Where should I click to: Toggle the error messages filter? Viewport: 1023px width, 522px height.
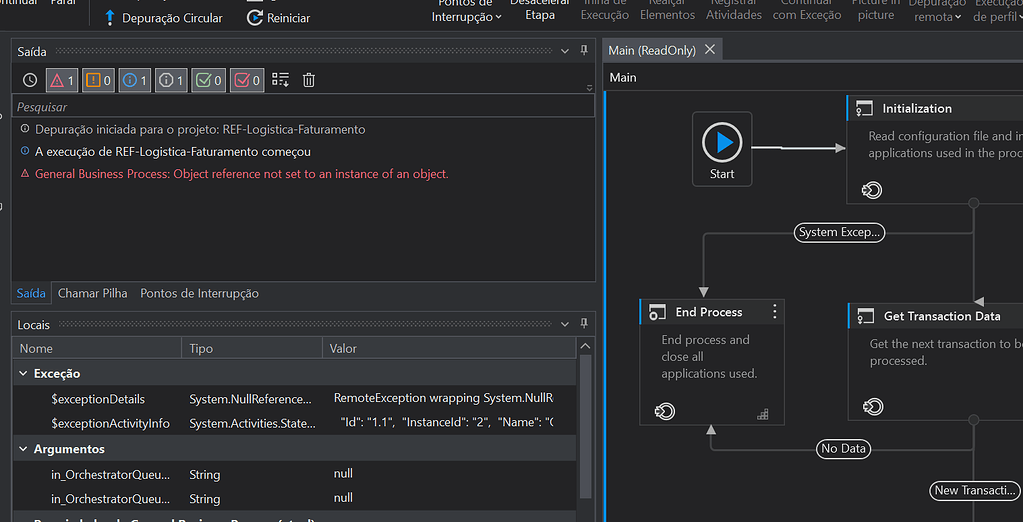click(x=61, y=80)
